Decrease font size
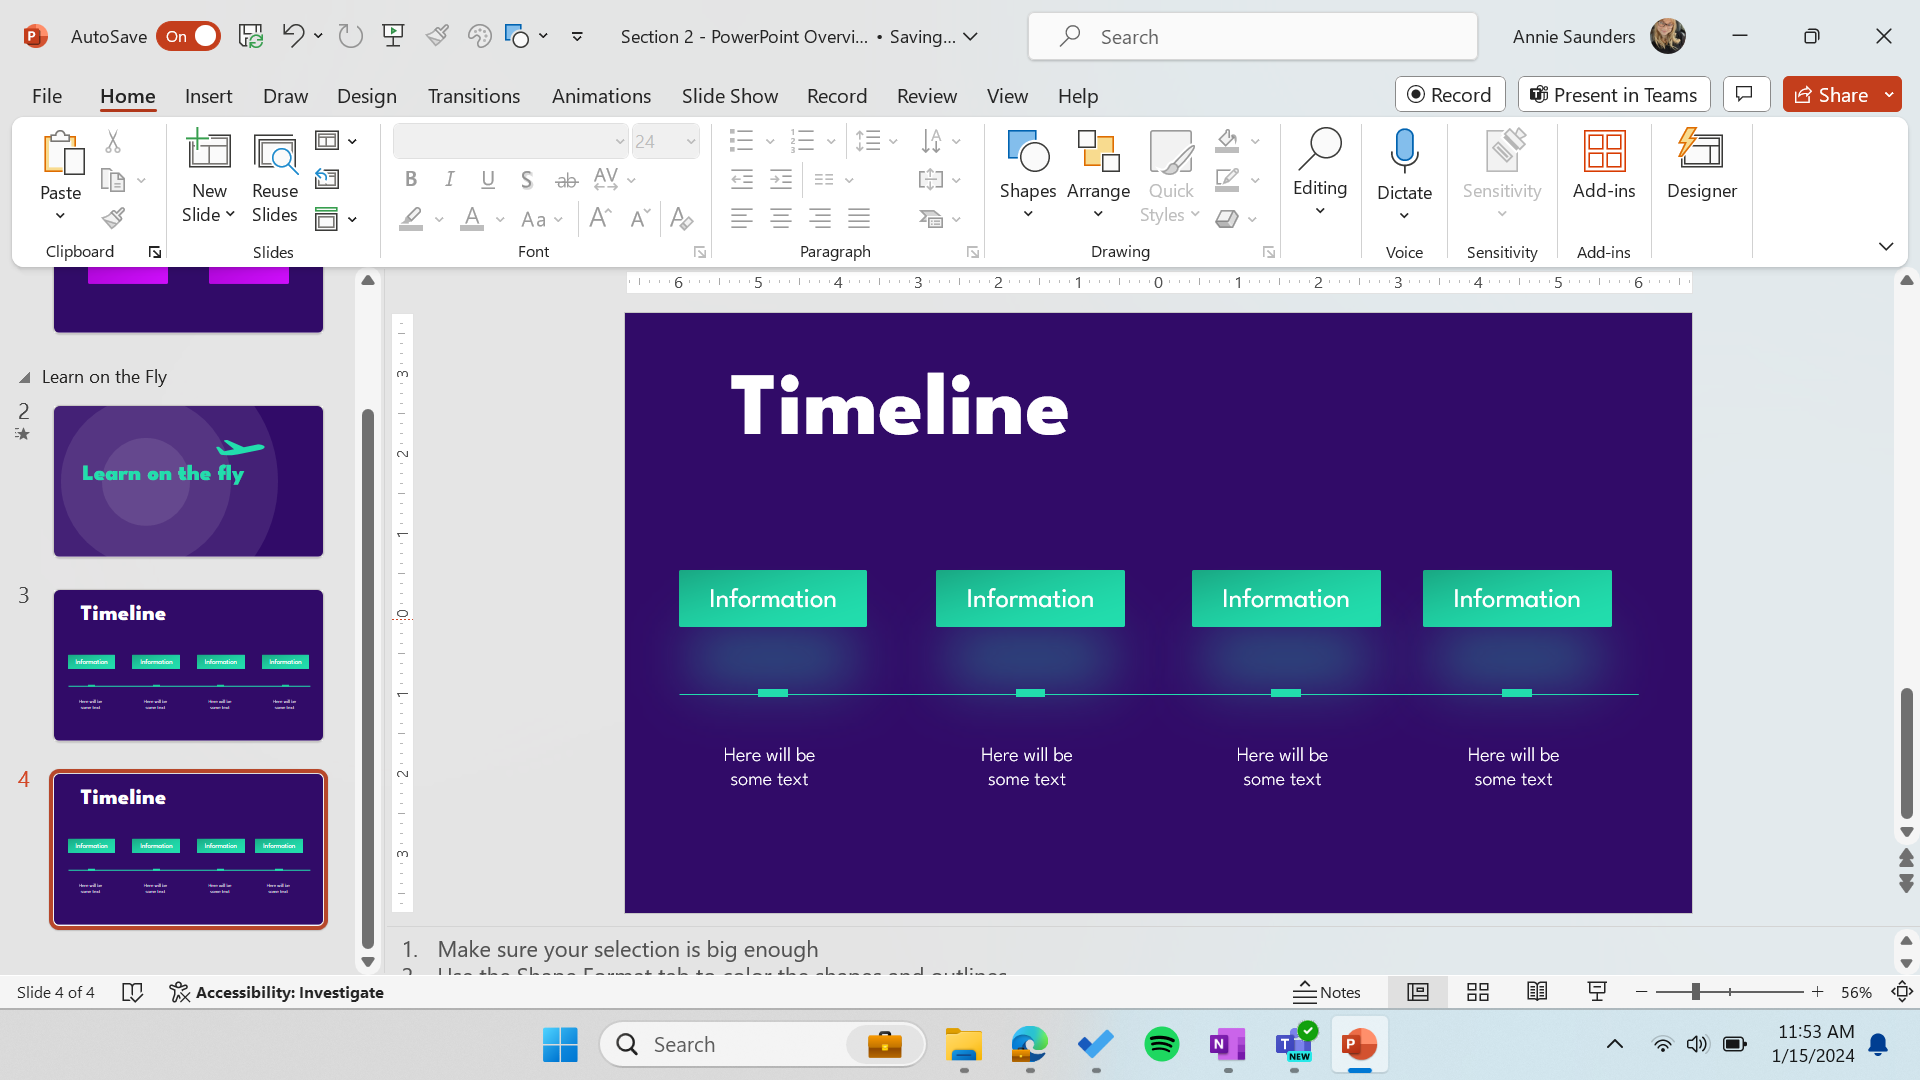This screenshot has height=1080, width=1920. pyautogui.click(x=640, y=218)
